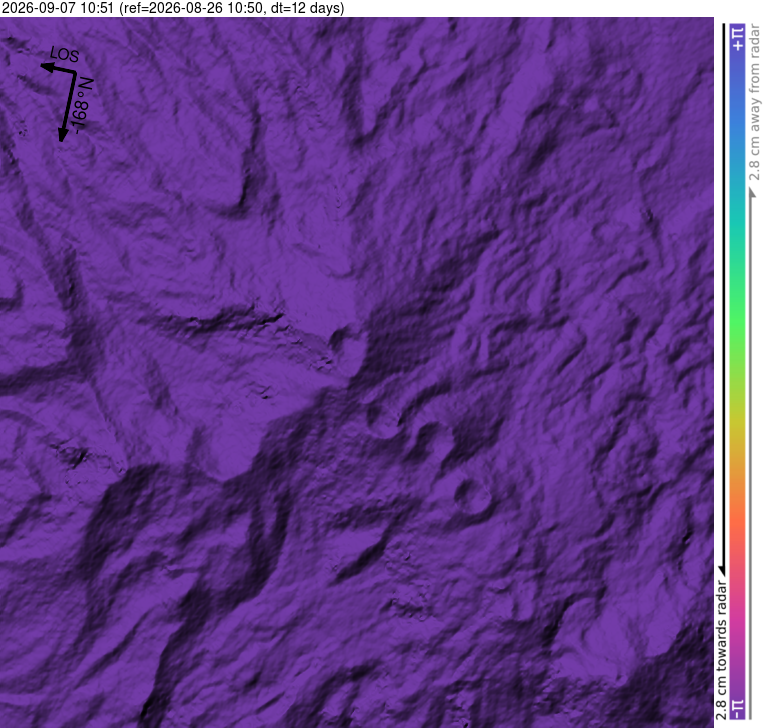Click the dt=12 days text in the title
The width and height of the screenshot is (763, 728).
coord(305,8)
